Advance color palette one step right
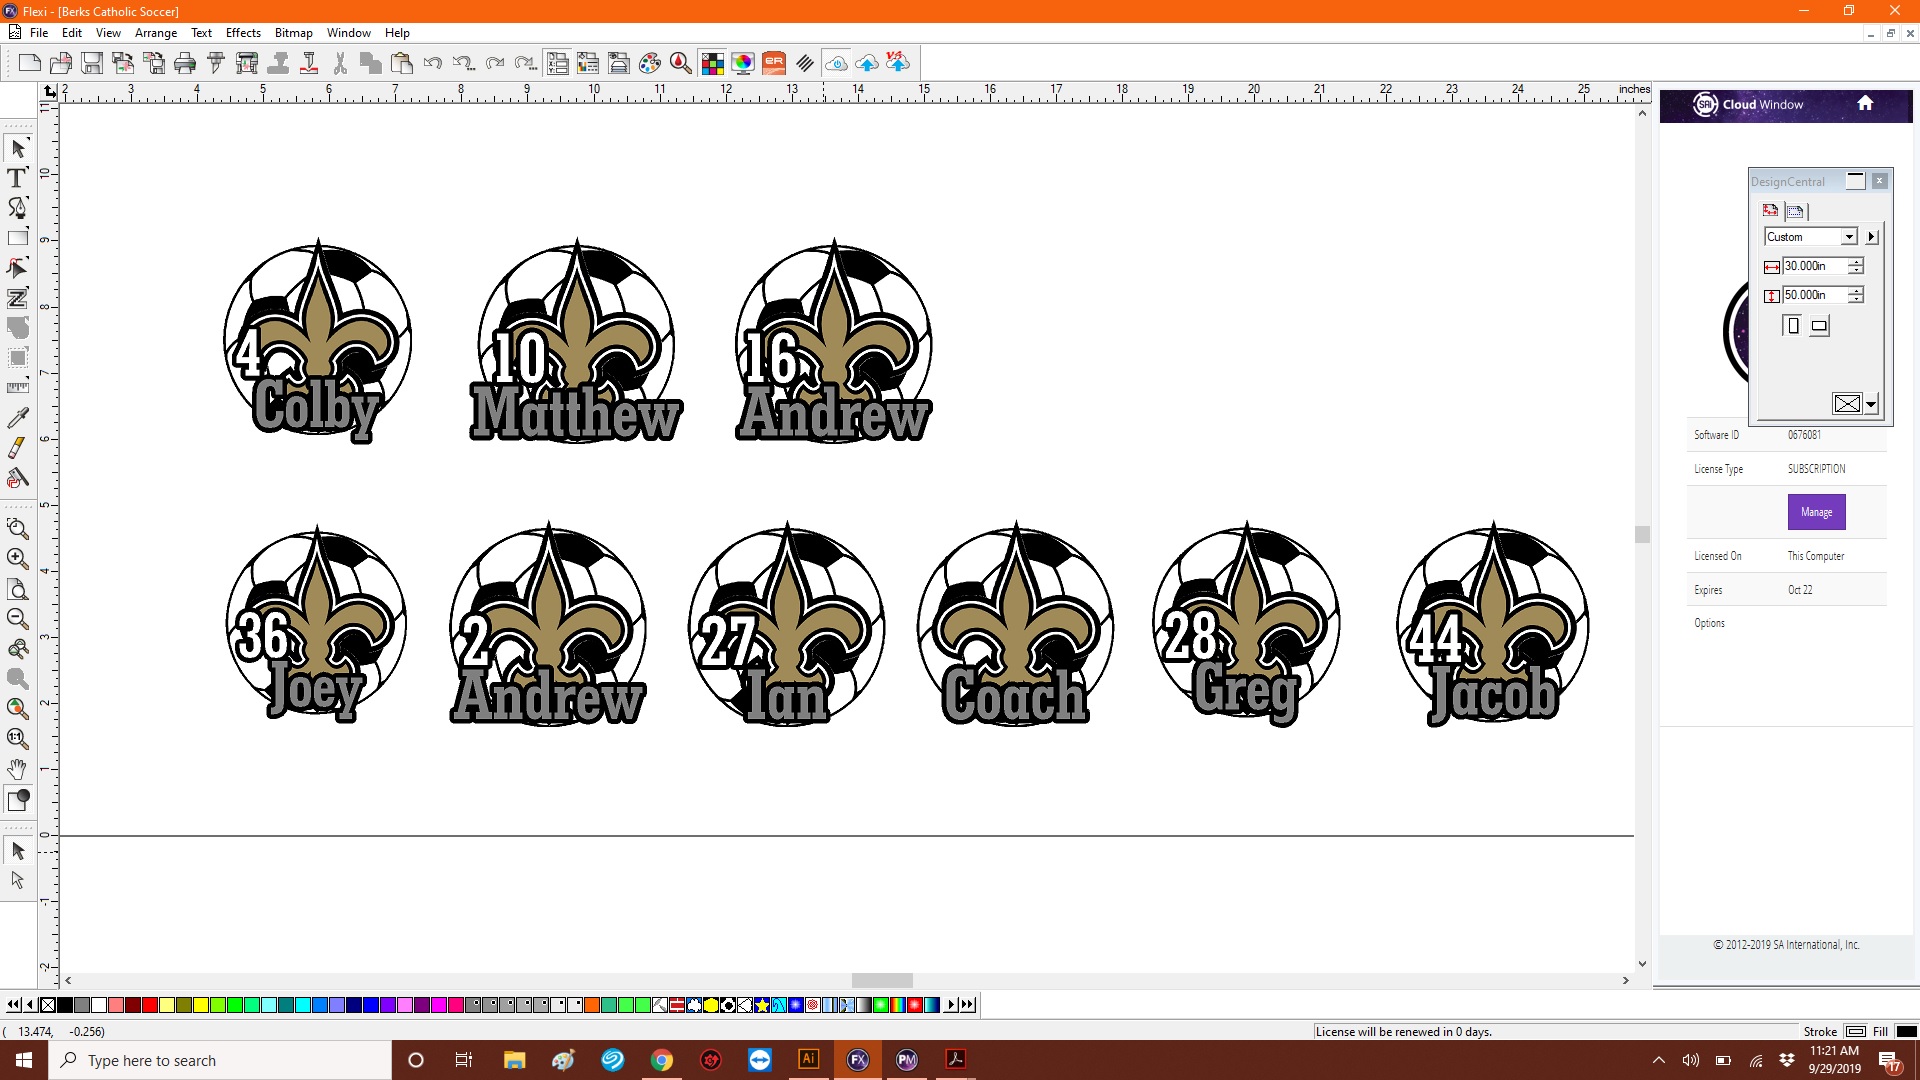 [951, 1005]
